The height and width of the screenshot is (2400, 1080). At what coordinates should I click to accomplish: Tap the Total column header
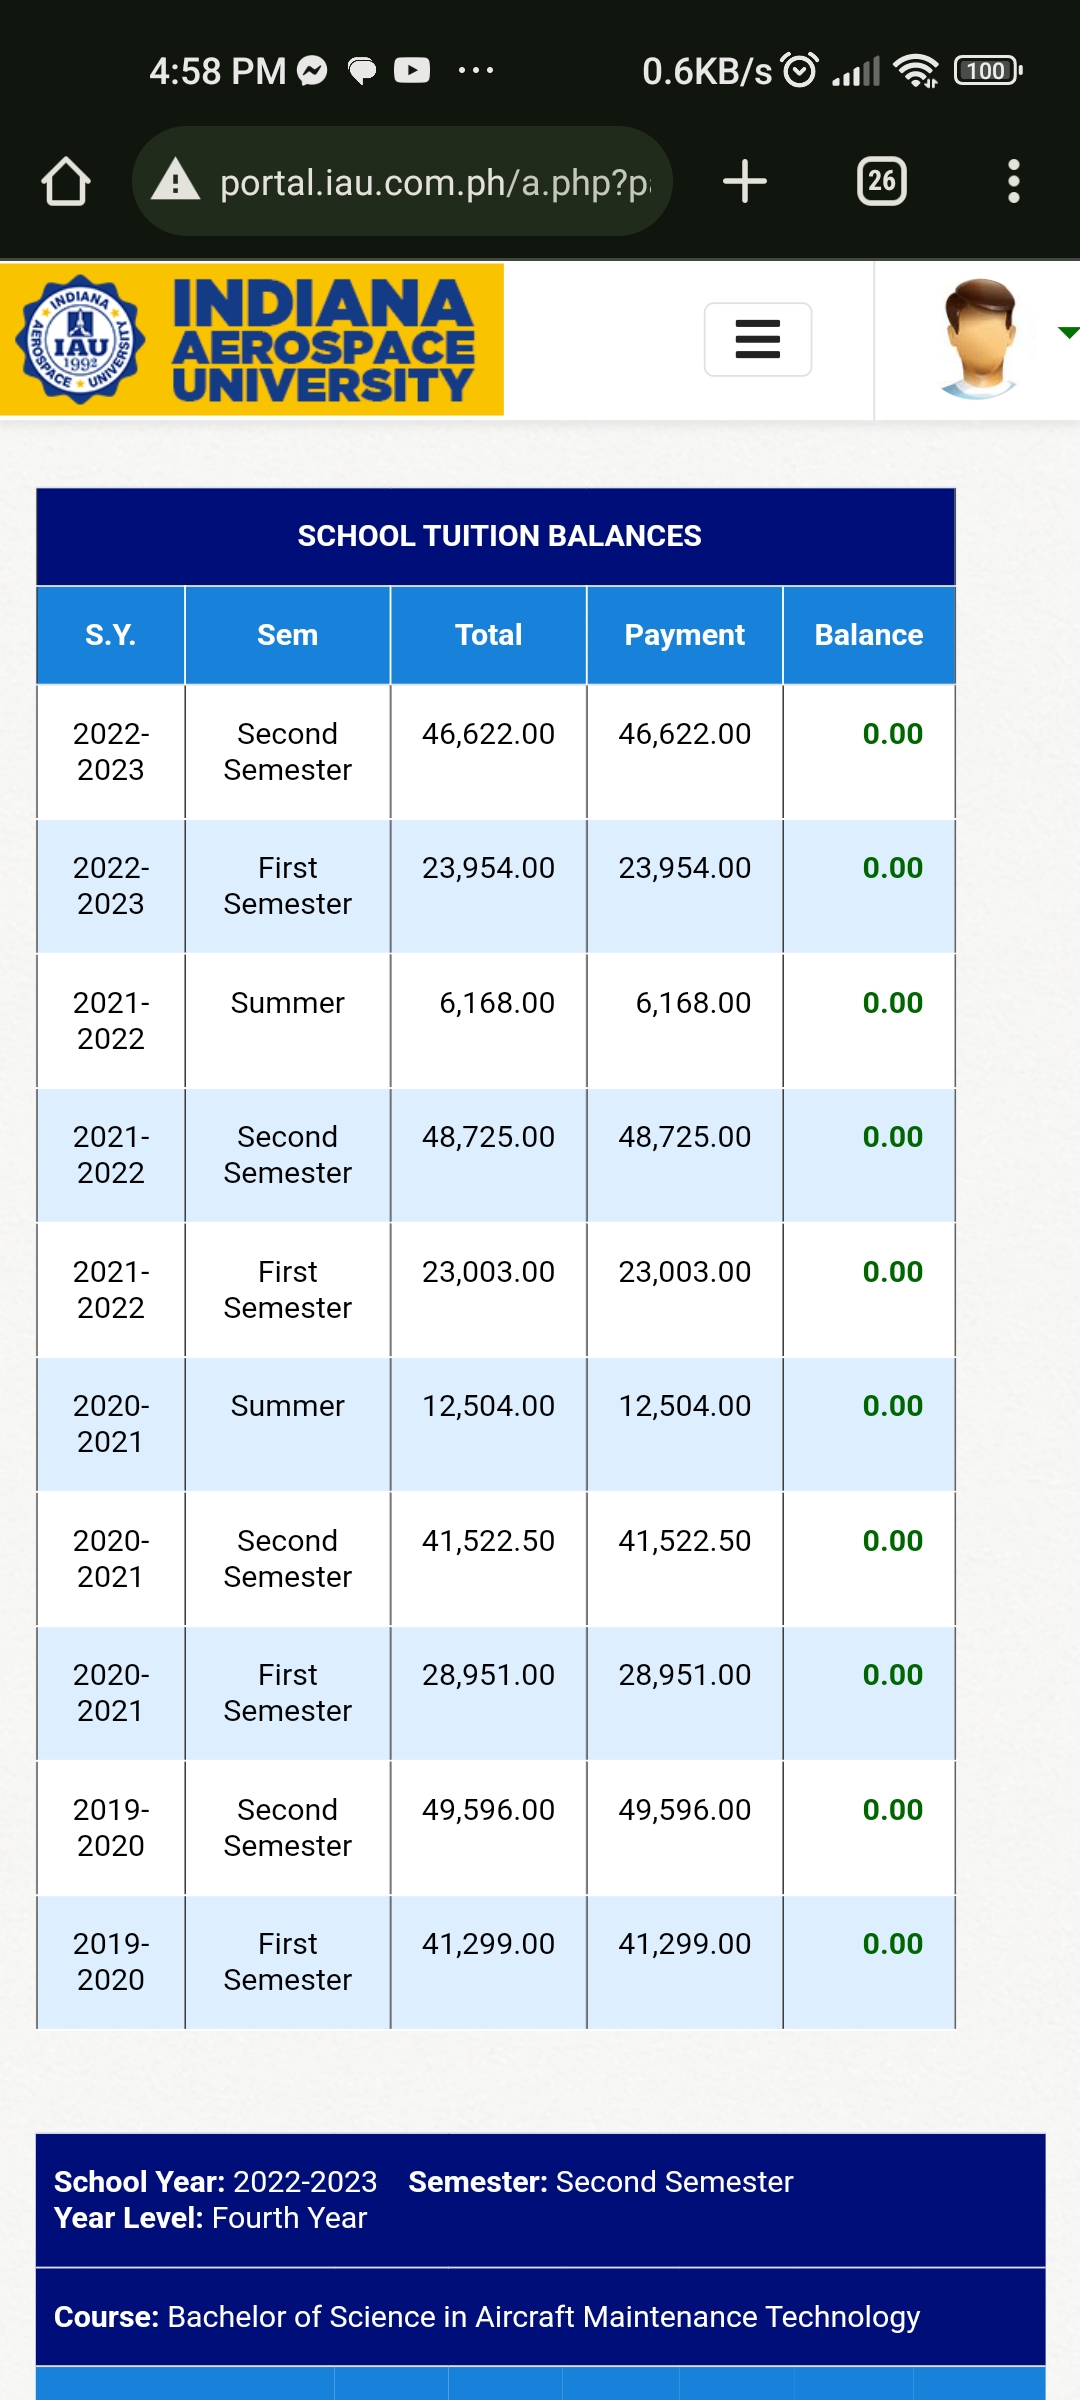coord(488,635)
